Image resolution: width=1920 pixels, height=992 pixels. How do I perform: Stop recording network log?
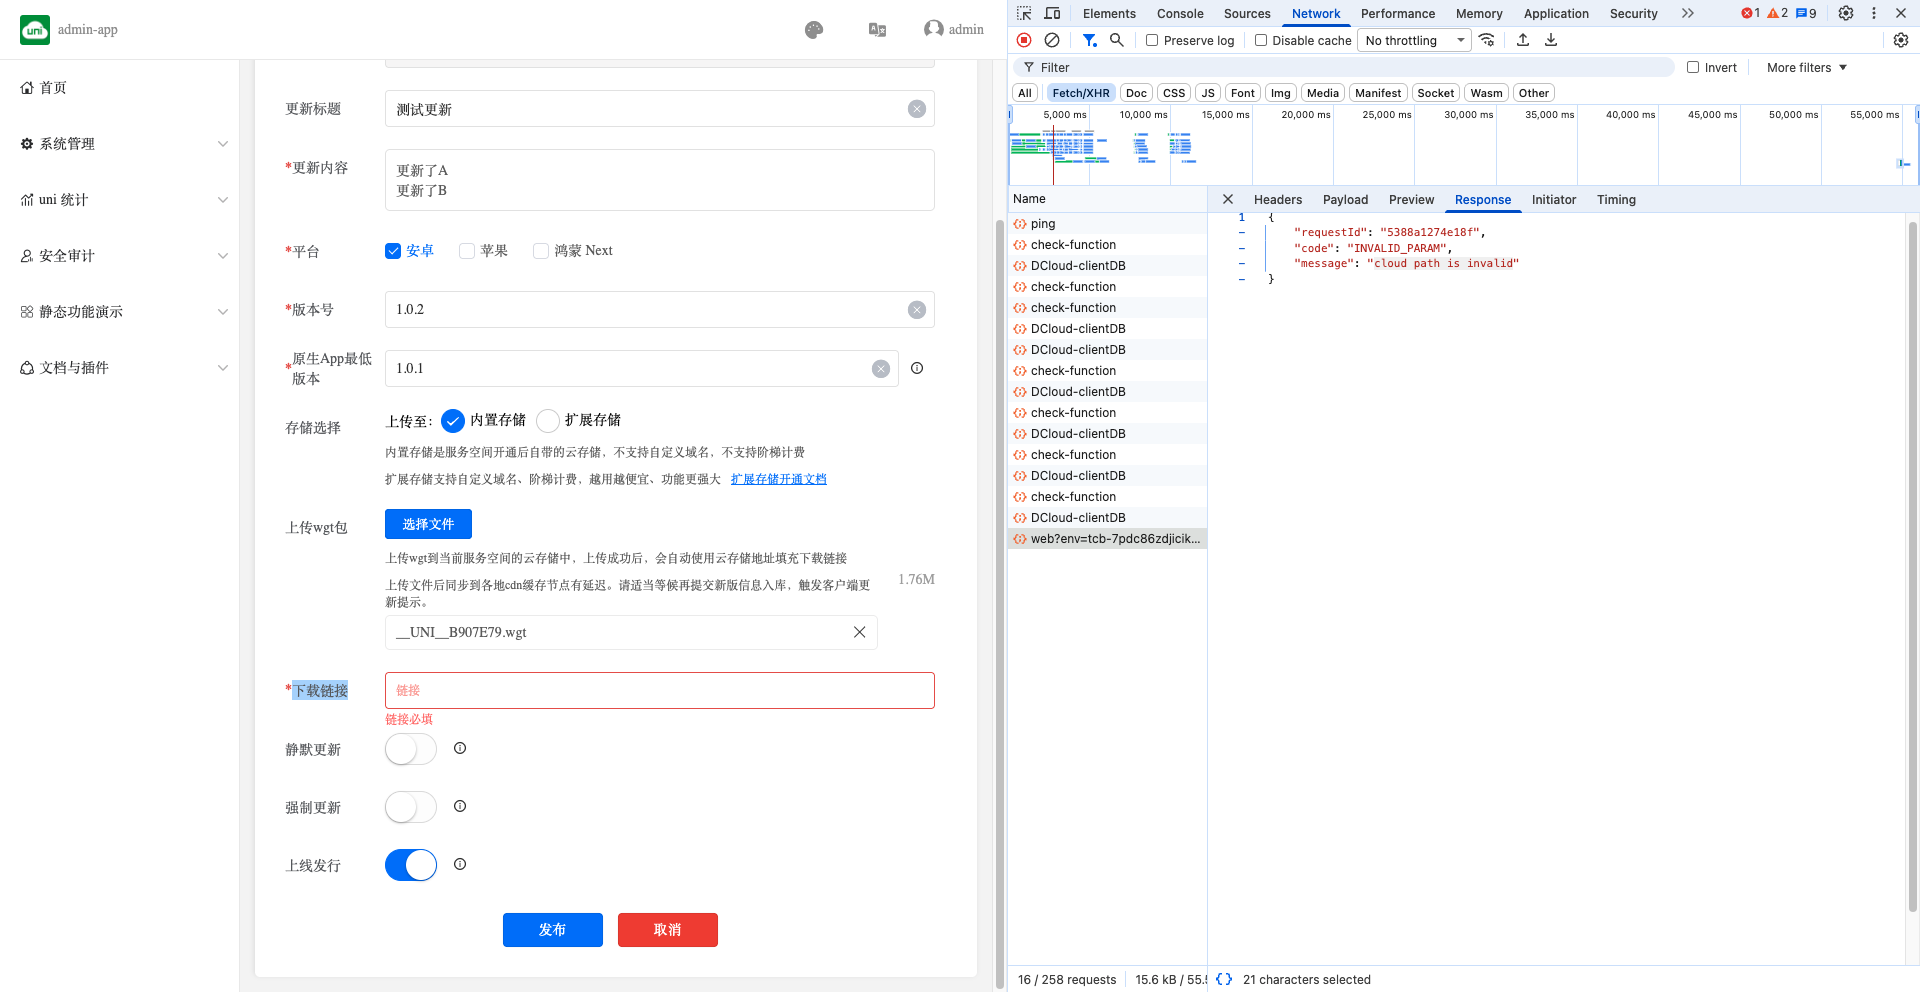pos(1024,40)
